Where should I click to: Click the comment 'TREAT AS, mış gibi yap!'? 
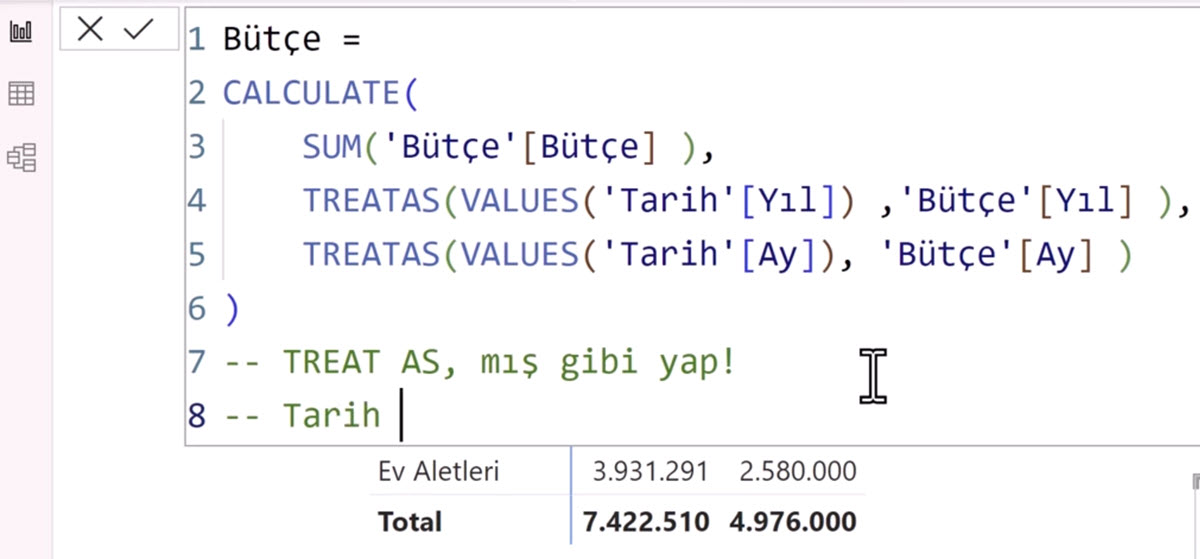click(509, 361)
